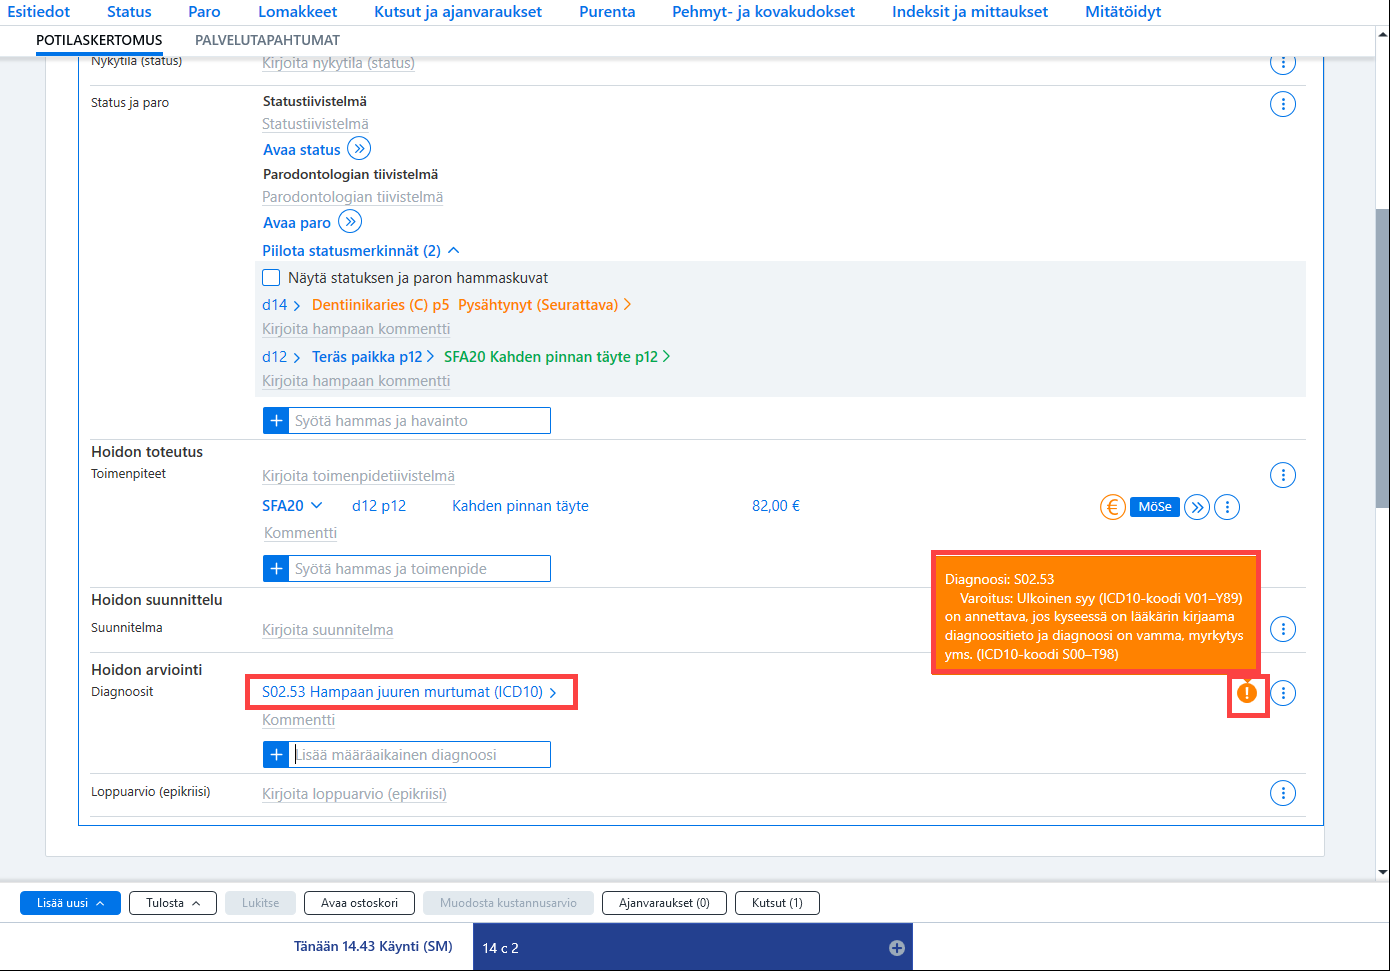Open the double-arrow icon next to Avaa paro
The width and height of the screenshot is (1390, 971).
click(x=350, y=222)
